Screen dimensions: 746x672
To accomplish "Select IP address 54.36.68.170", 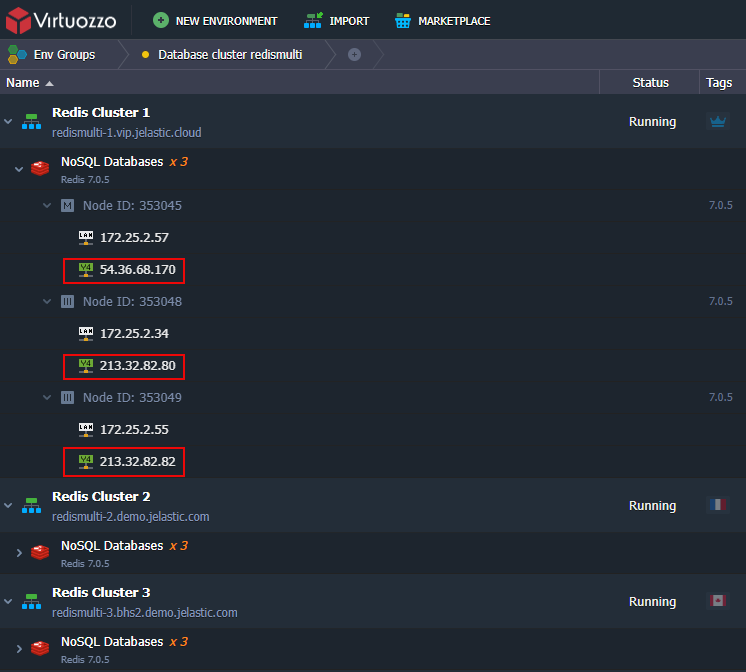I will point(137,270).
